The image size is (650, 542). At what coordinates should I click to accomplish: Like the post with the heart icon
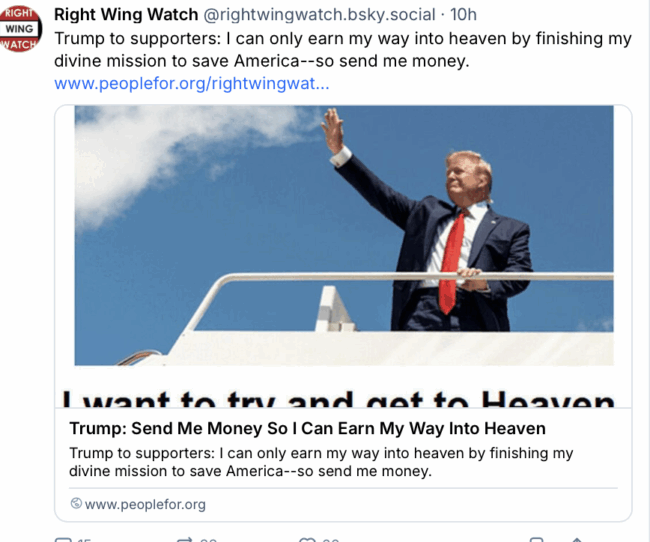tap(307, 540)
